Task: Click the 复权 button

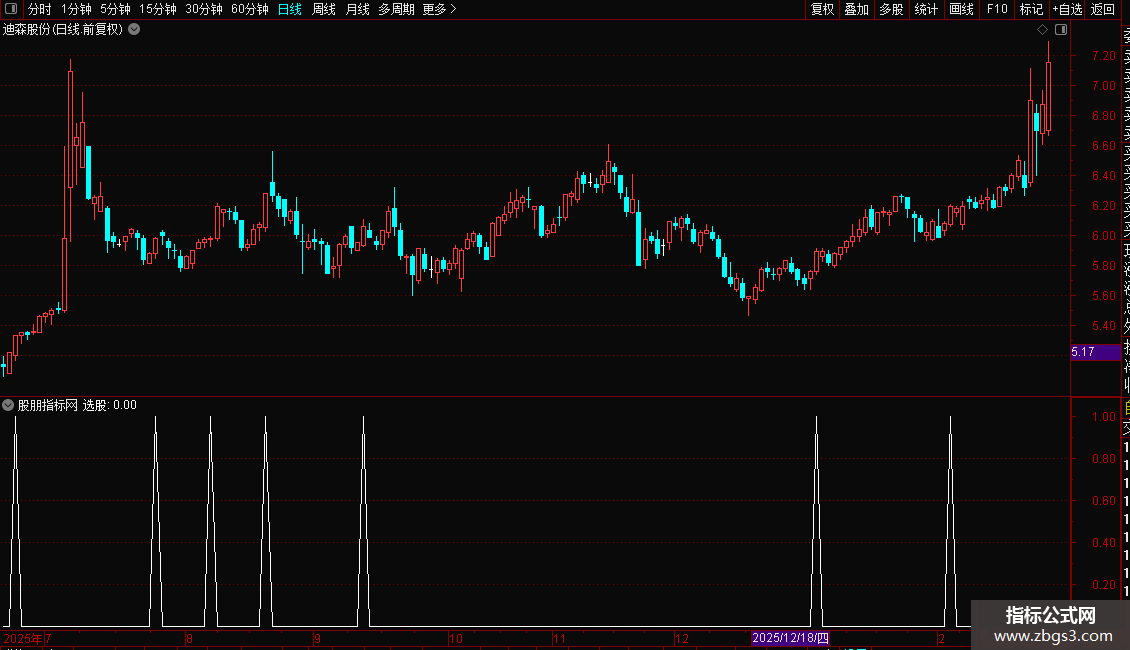Action: point(822,9)
